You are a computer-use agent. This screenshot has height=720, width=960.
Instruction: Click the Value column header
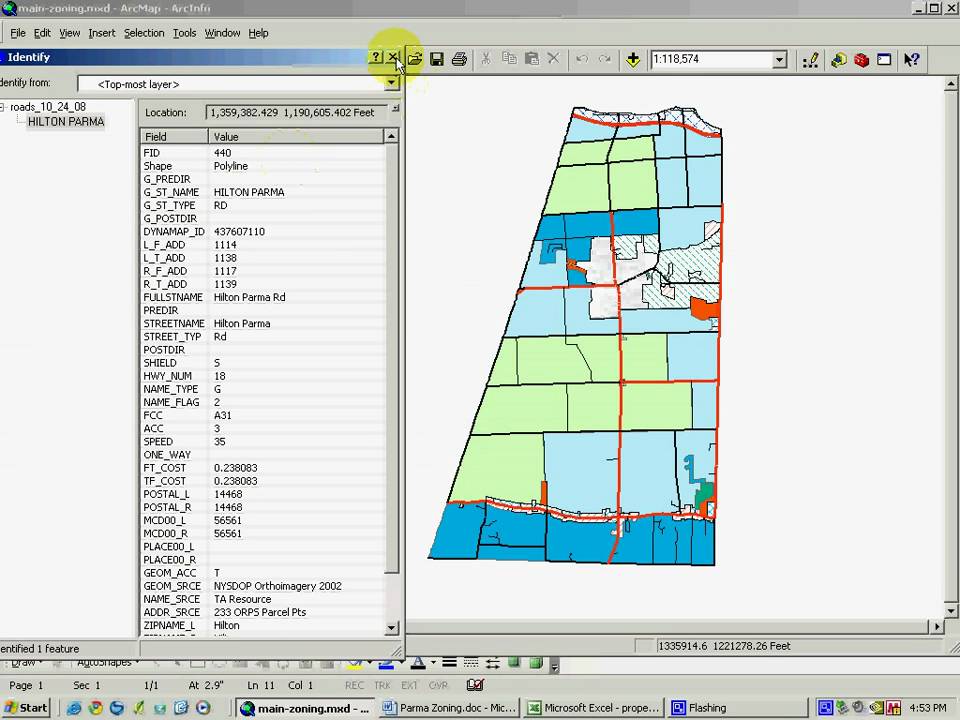tap(296, 137)
